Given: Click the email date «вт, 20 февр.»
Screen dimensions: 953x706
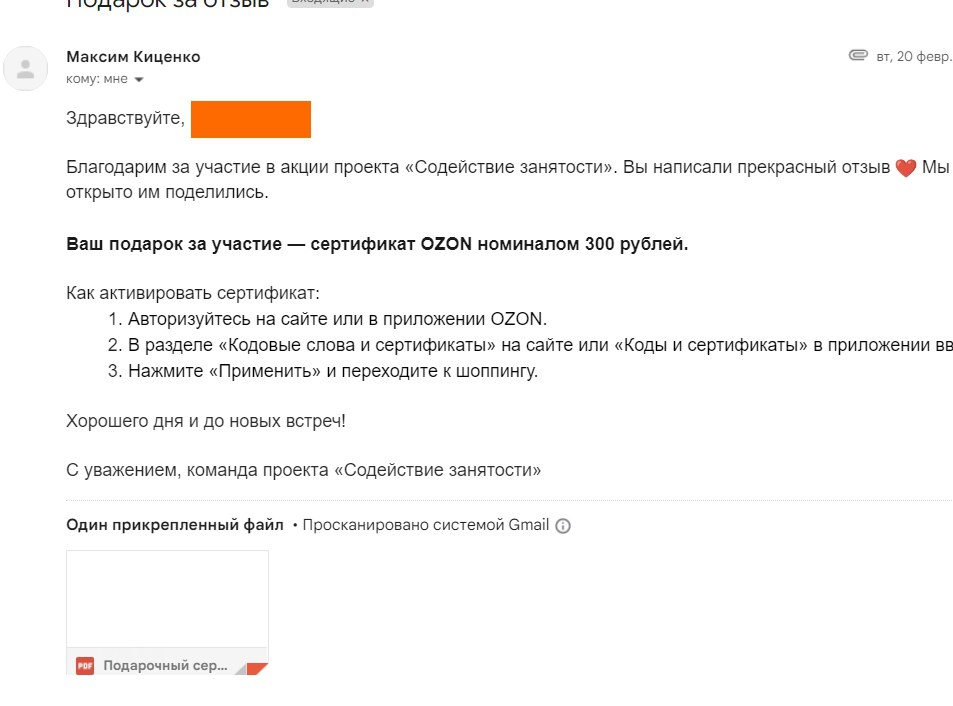Looking at the screenshot, I should pyautogui.click(x=914, y=57).
